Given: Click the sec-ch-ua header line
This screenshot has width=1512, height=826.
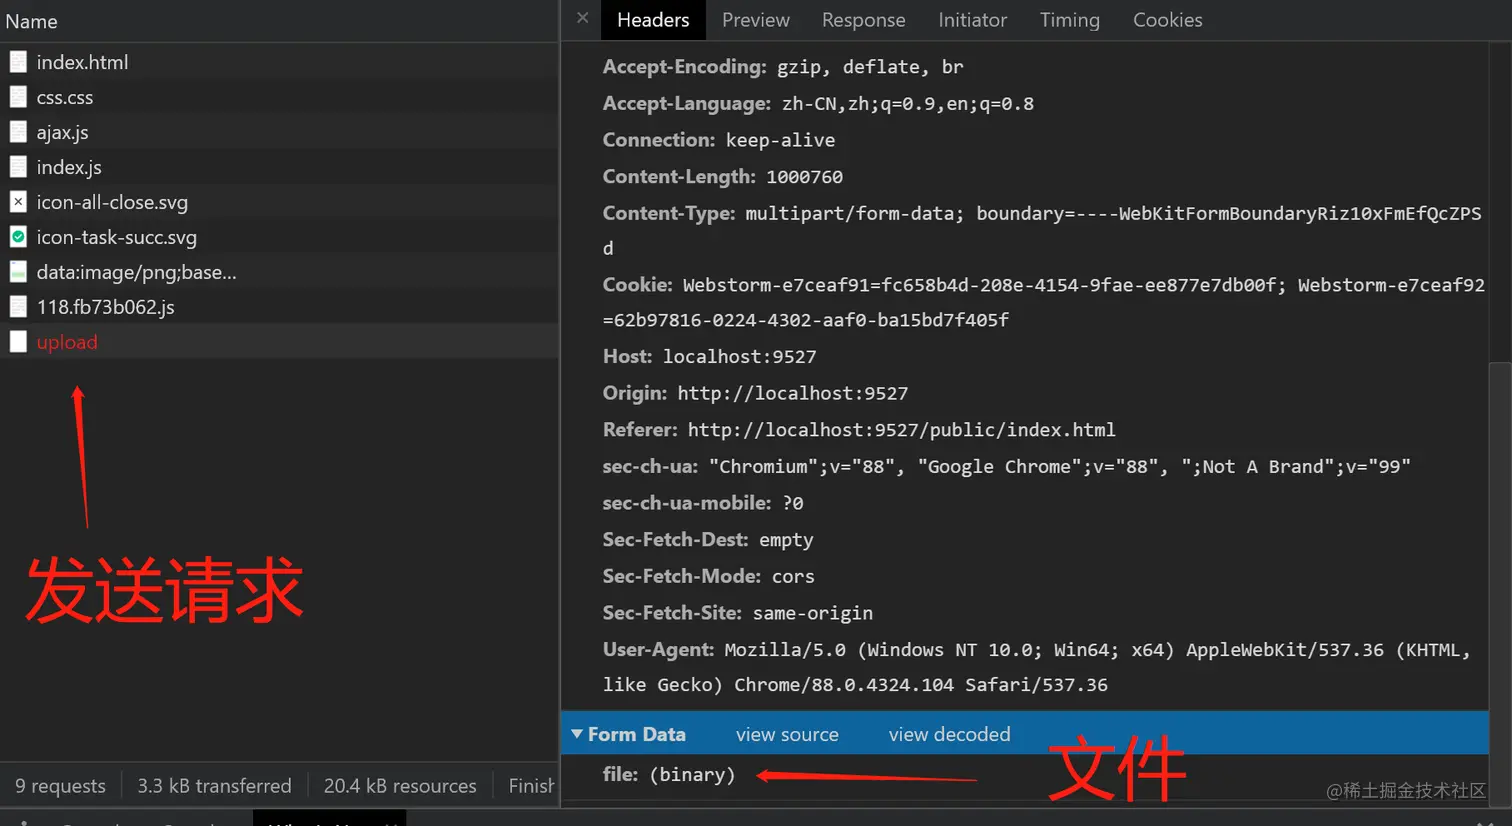Looking at the screenshot, I should [1006, 467].
